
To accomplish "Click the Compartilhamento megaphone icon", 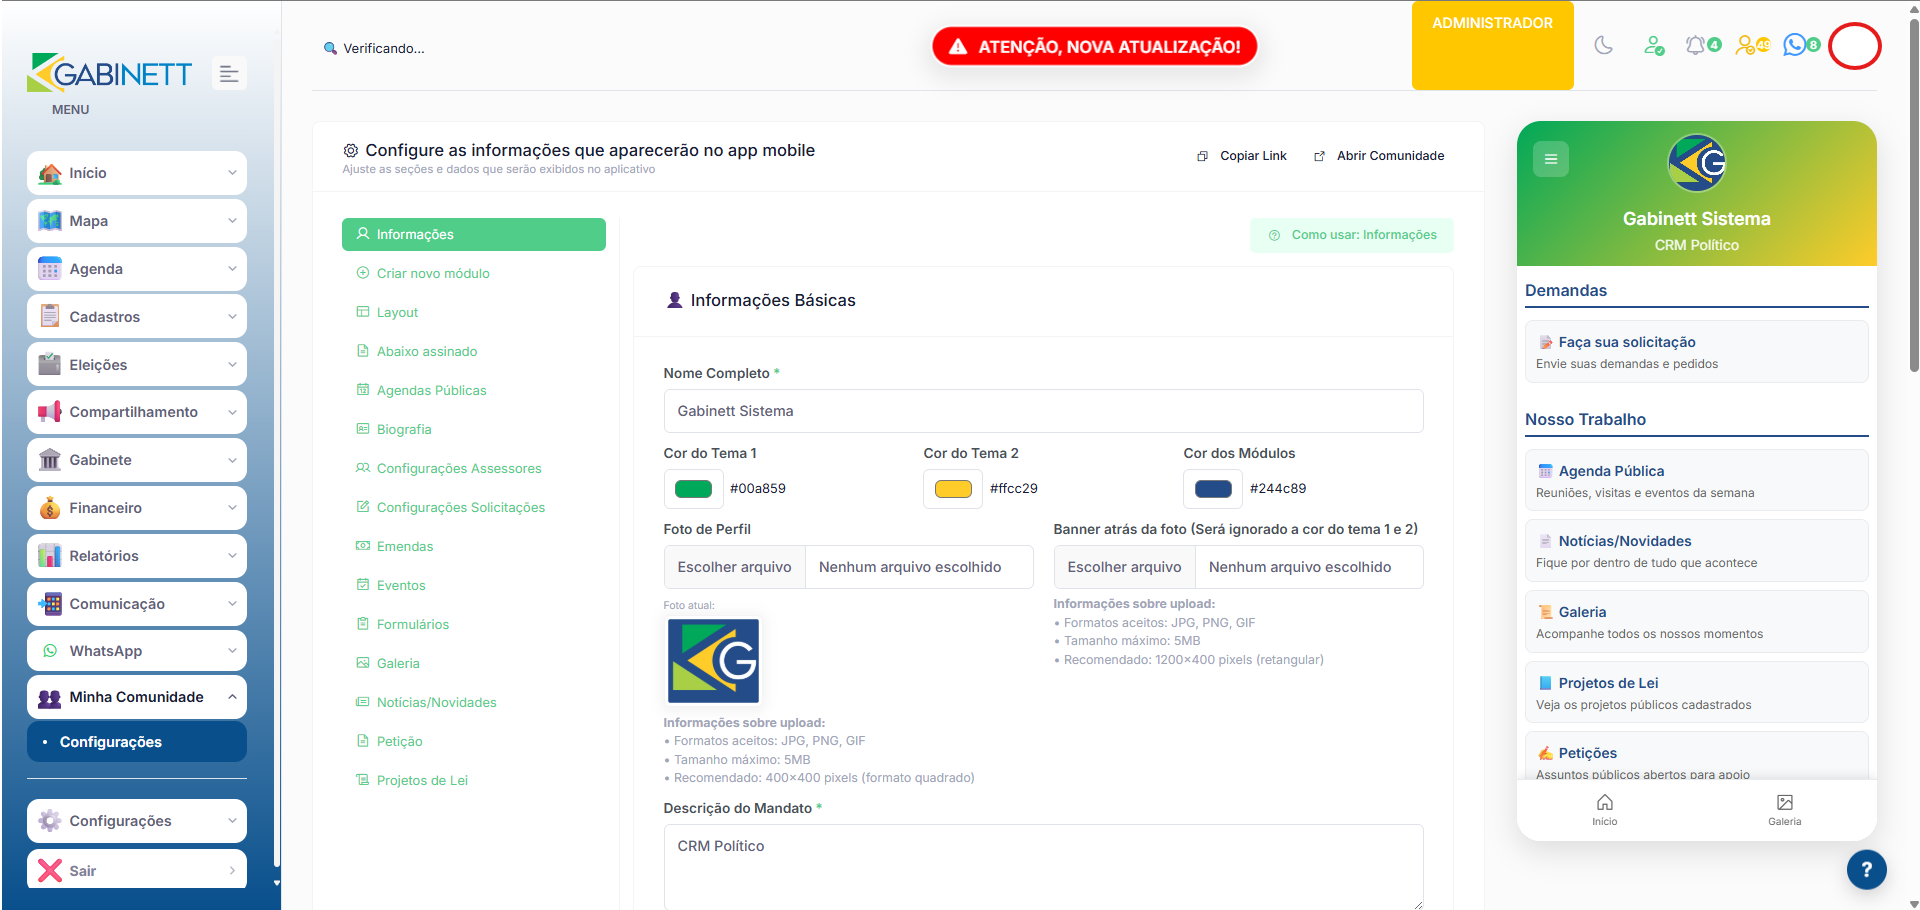I will tap(50, 412).
